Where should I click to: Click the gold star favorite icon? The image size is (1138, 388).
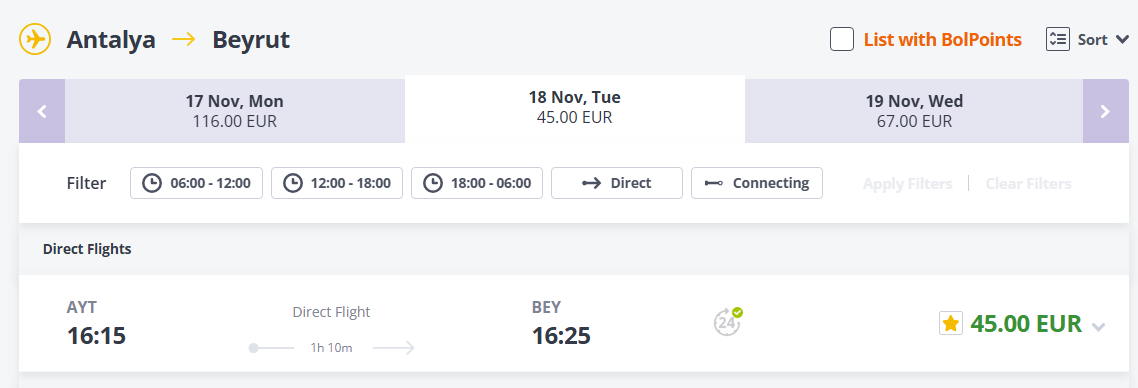(x=951, y=323)
